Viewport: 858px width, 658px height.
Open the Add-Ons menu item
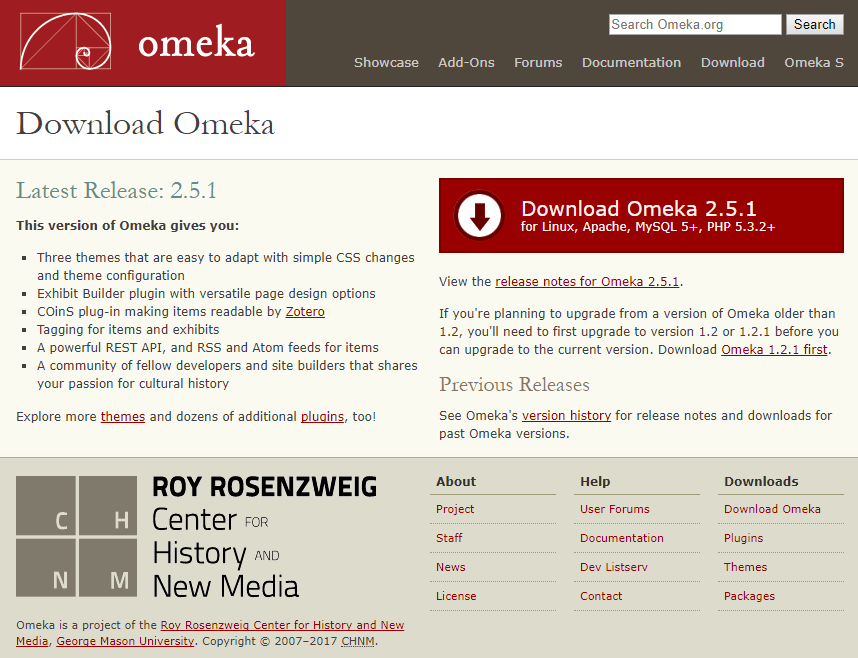pos(466,62)
